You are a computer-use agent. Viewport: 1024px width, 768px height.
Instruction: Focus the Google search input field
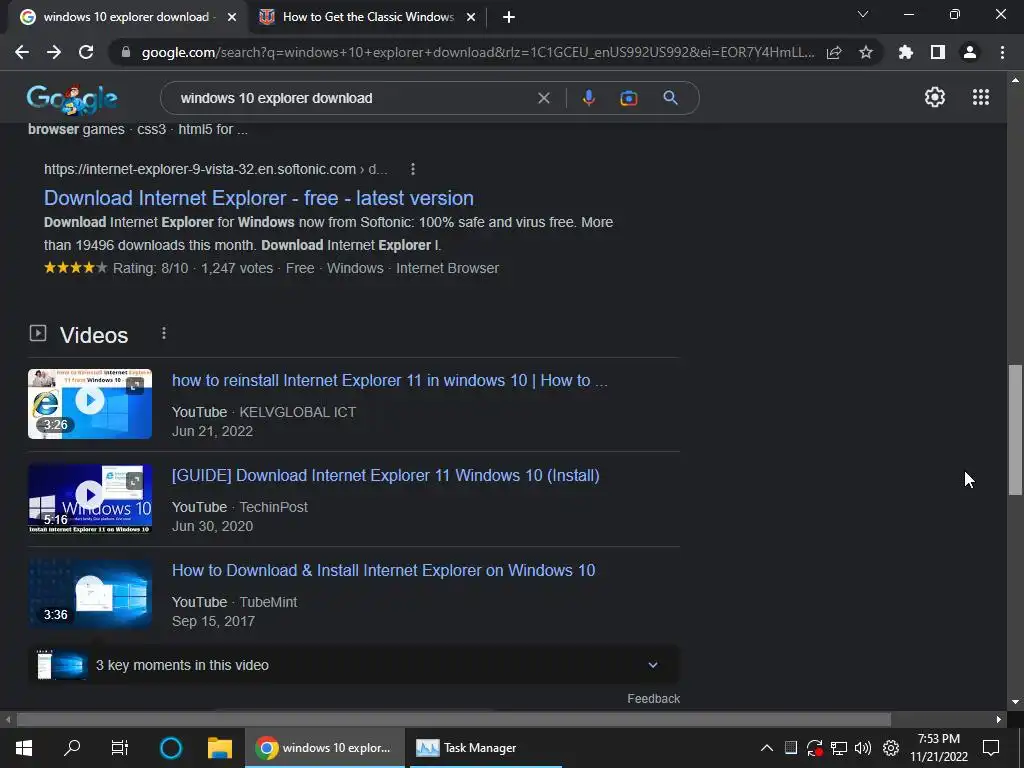353,98
